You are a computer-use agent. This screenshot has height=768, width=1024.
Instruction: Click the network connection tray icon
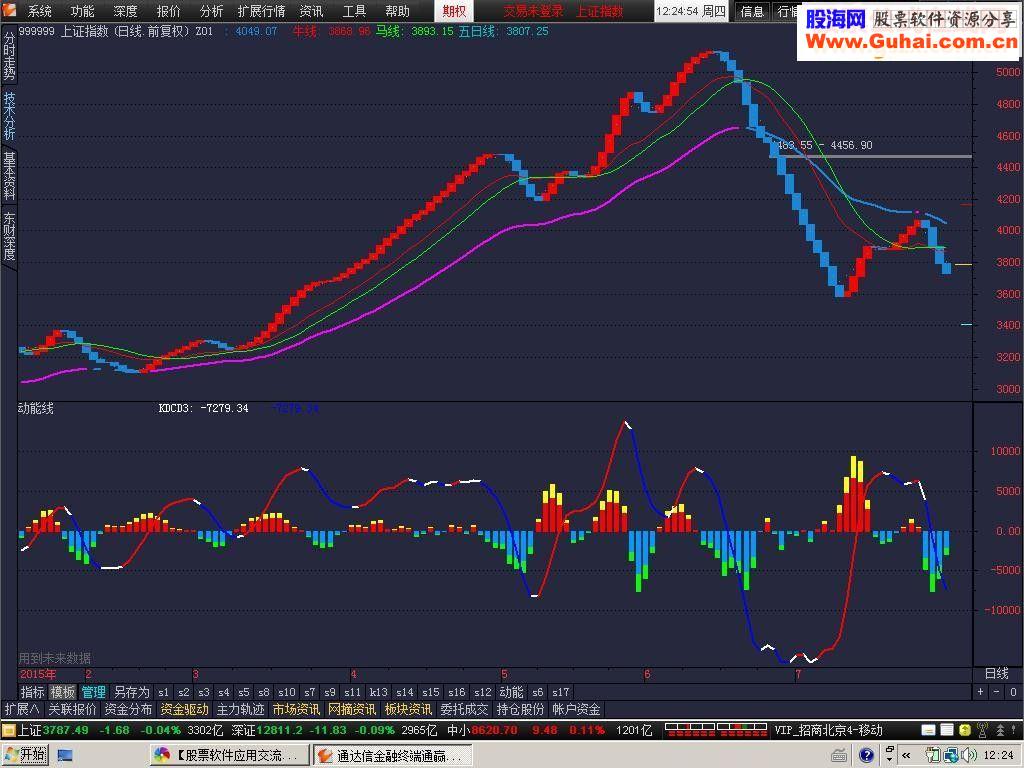click(951, 755)
